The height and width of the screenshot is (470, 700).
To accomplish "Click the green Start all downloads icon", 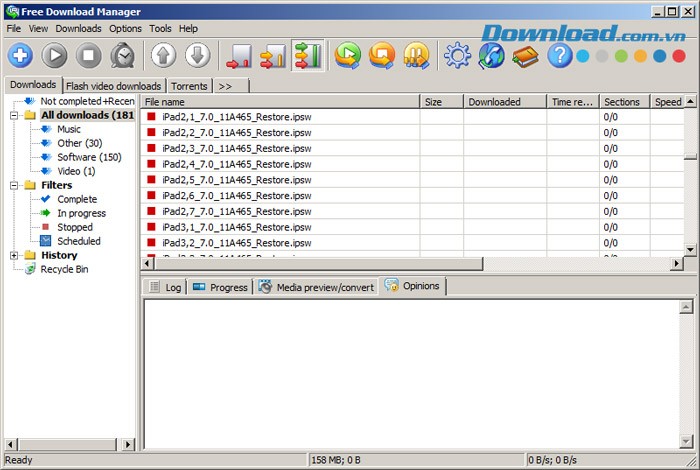I will click(348, 56).
